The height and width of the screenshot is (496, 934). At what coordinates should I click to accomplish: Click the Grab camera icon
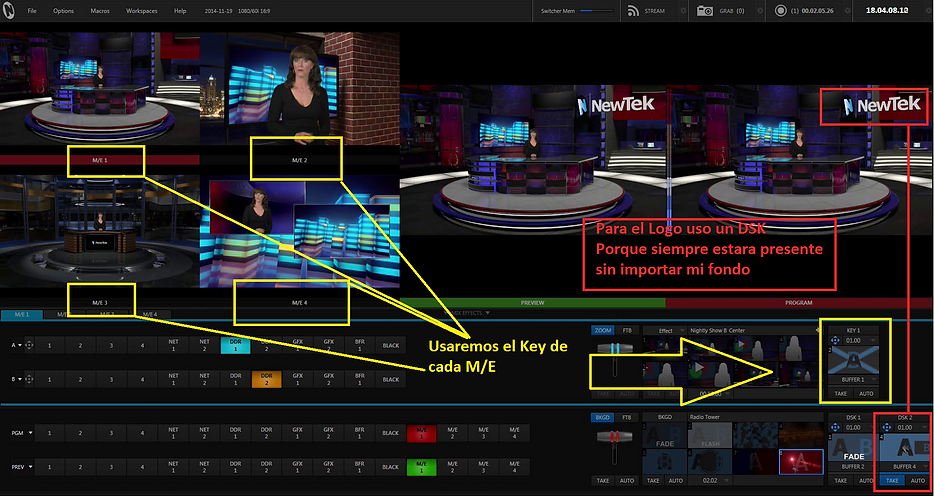(x=705, y=11)
